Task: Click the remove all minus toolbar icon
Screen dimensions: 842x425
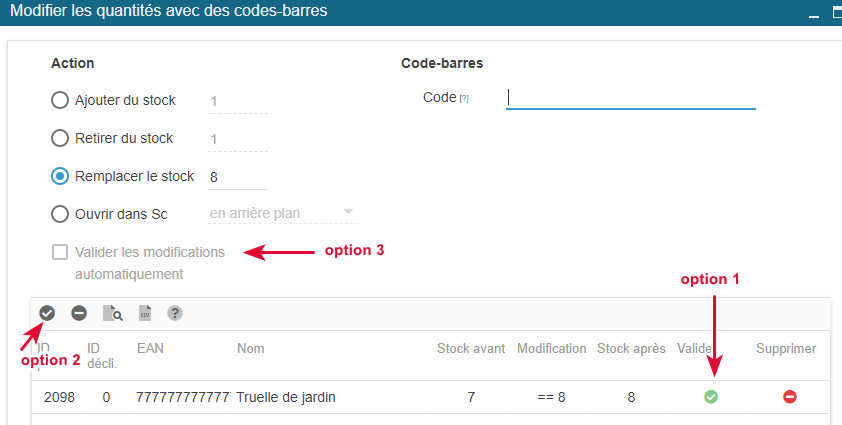Action: [x=79, y=313]
